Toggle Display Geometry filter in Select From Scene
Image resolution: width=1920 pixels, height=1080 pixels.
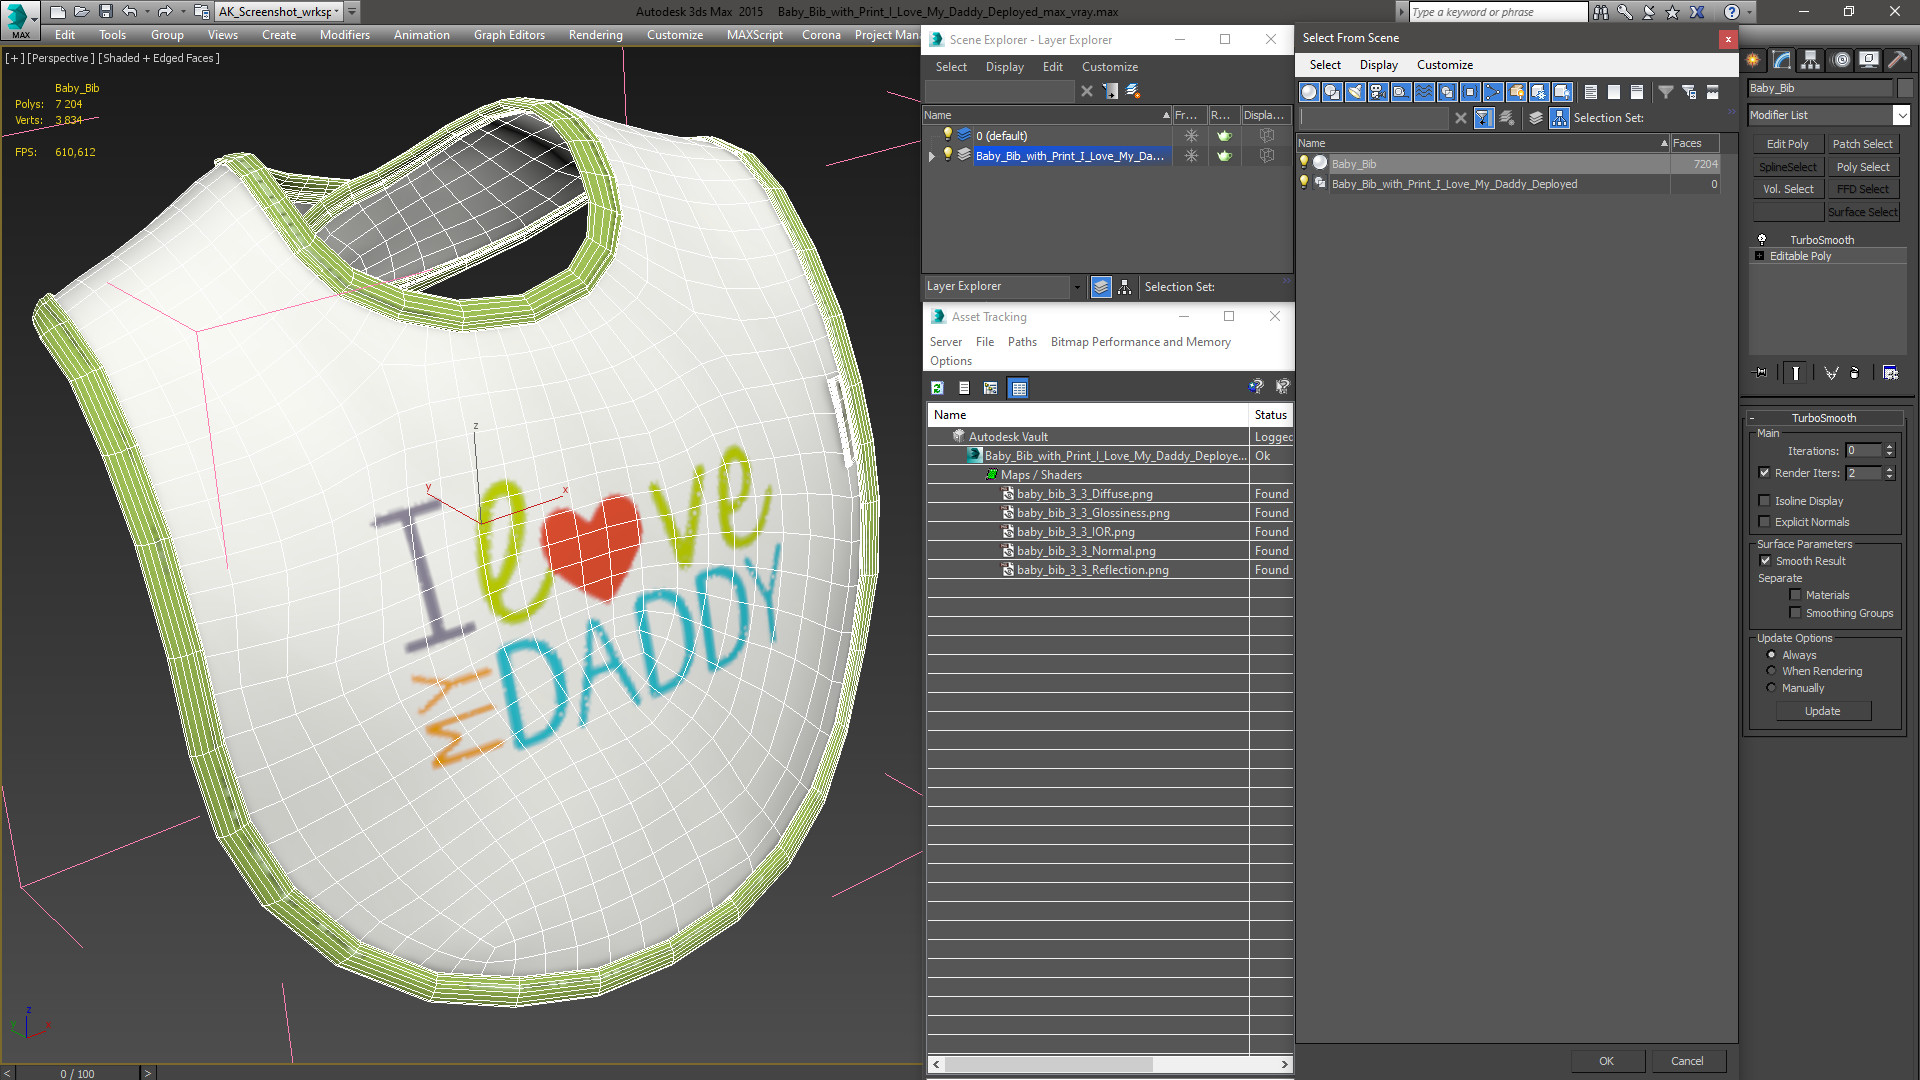(x=1309, y=92)
